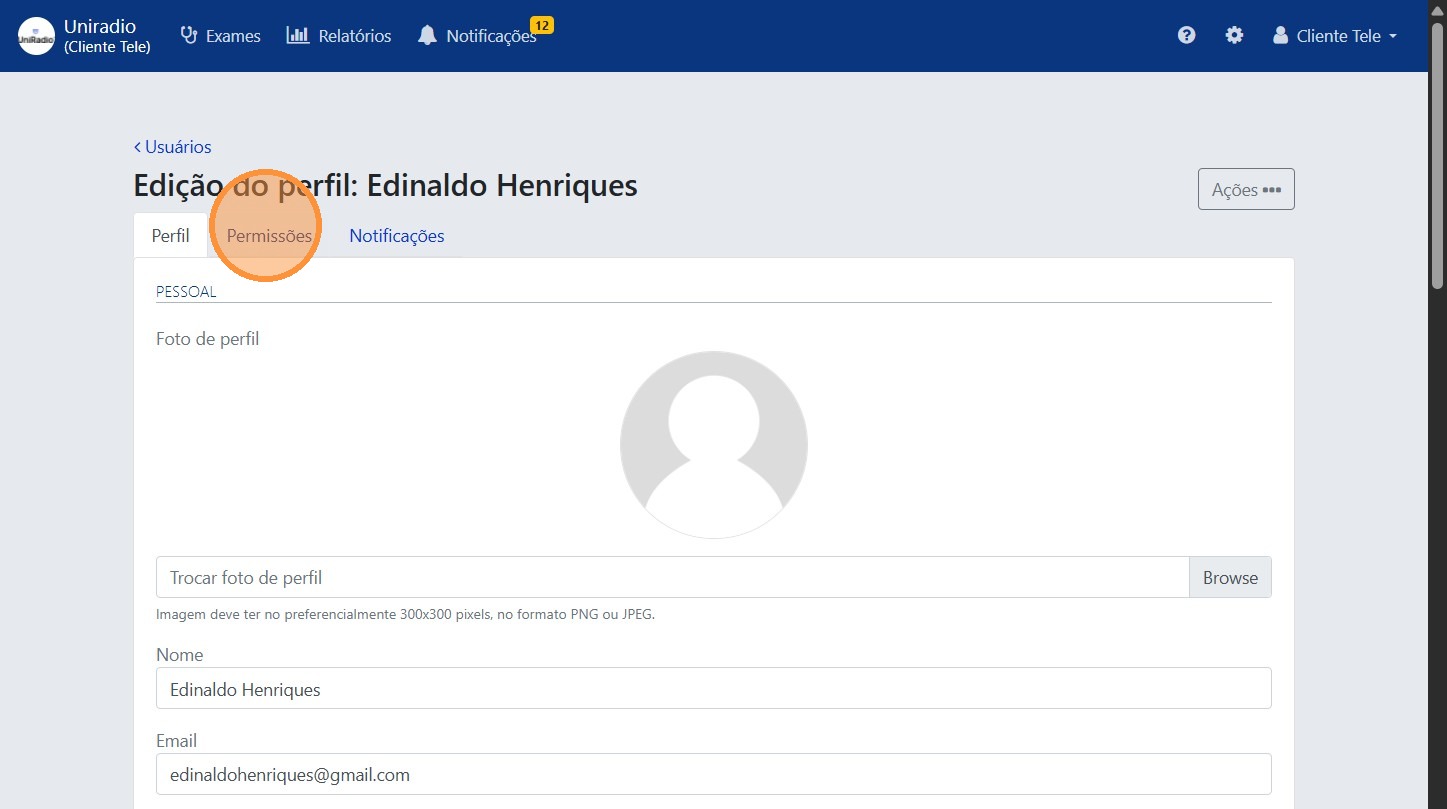Select the Email field with edinaldohenriques@gmail.com
Image resolution: width=1447 pixels, height=809 pixels.
(713, 774)
